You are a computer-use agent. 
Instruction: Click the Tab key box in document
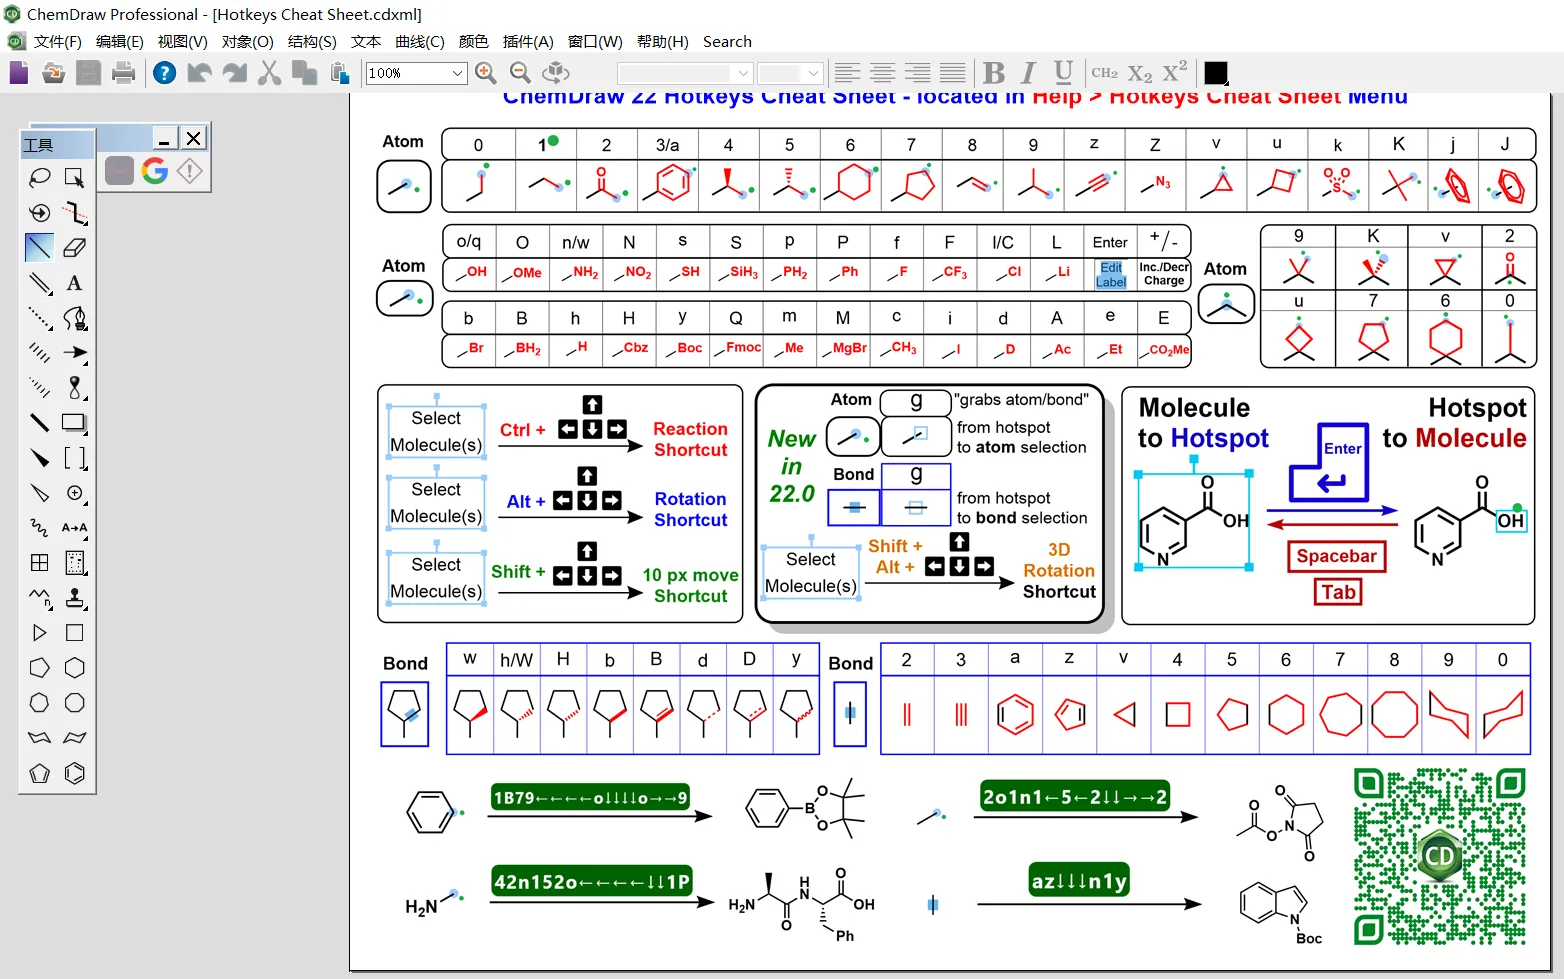click(x=1338, y=592)
